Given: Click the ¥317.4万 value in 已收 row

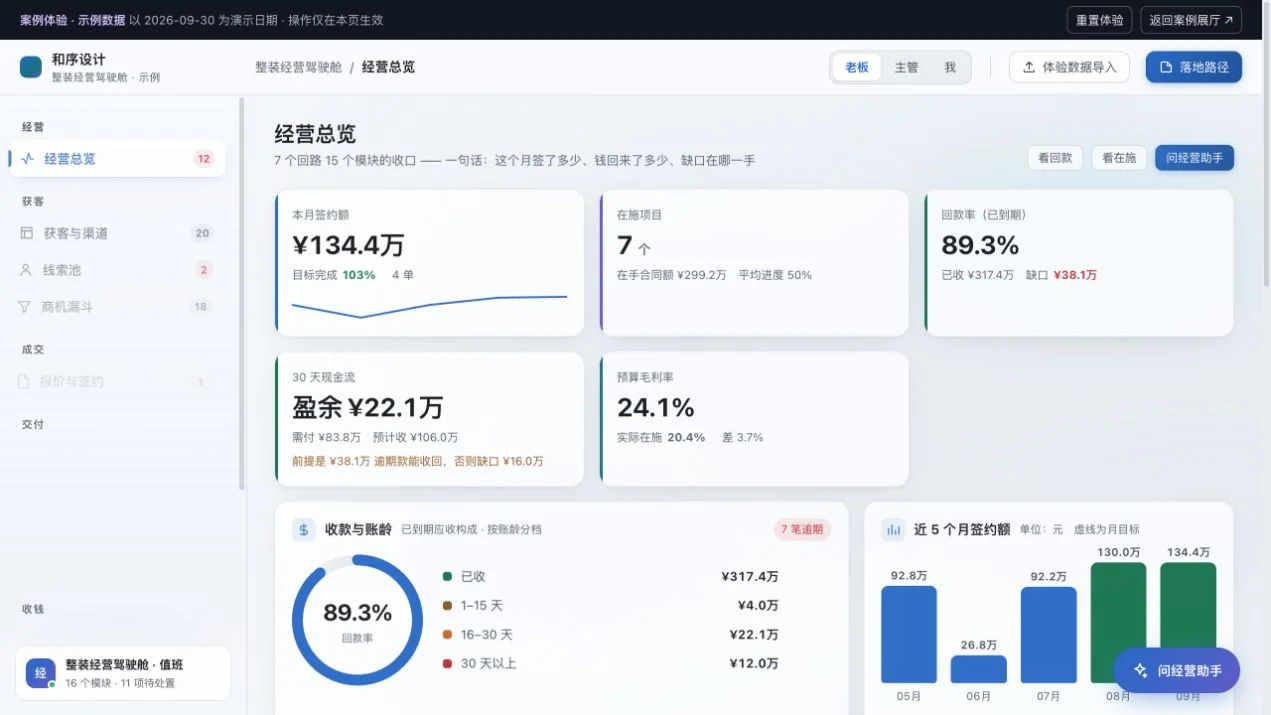Looking at the screenshot, I should (x=750, y=576).
